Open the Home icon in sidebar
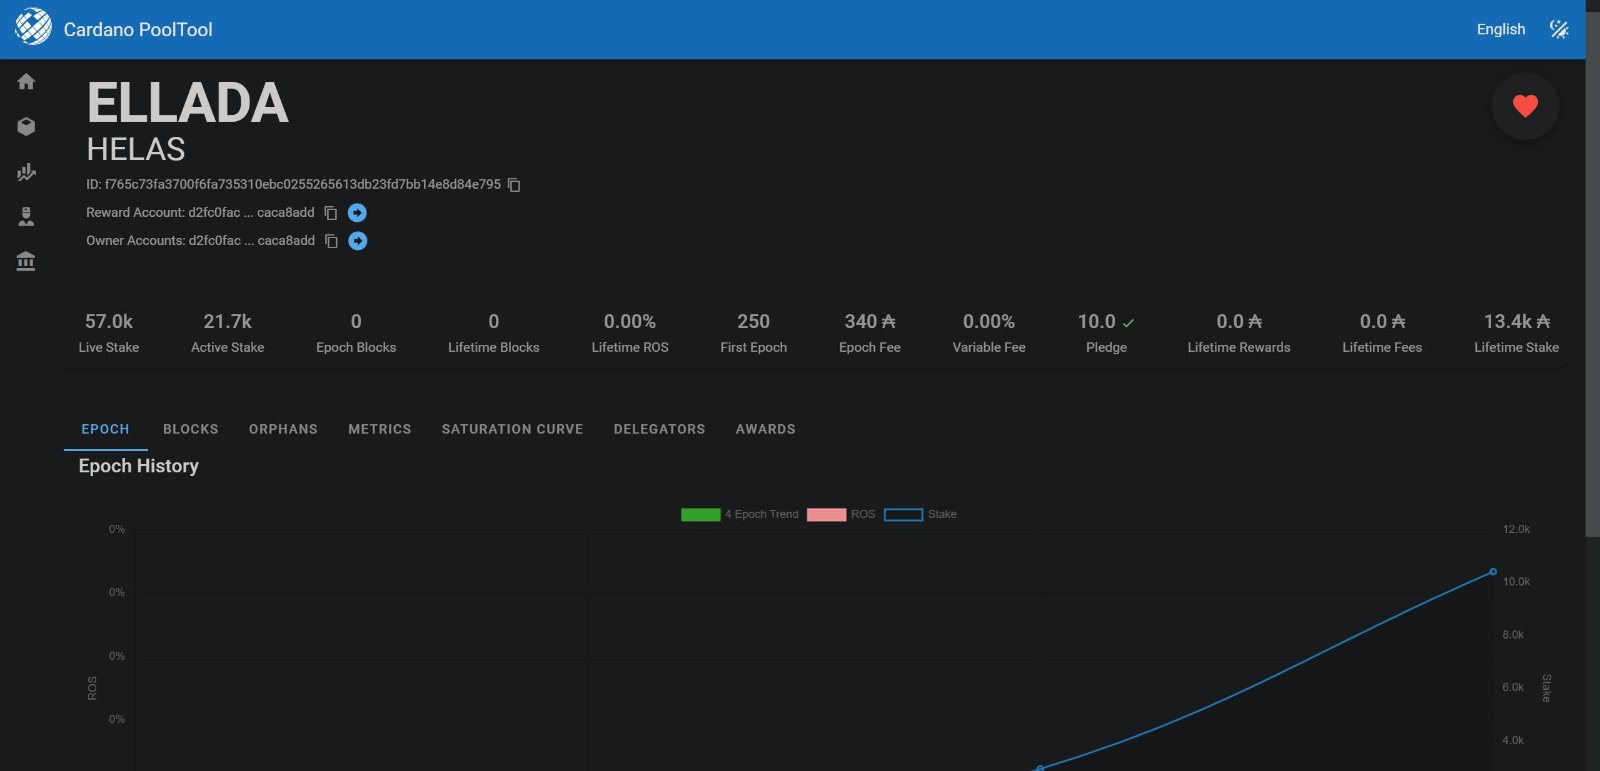Image resolution: width=1600 pixels, height=771 pixels. tap(26, 82)
